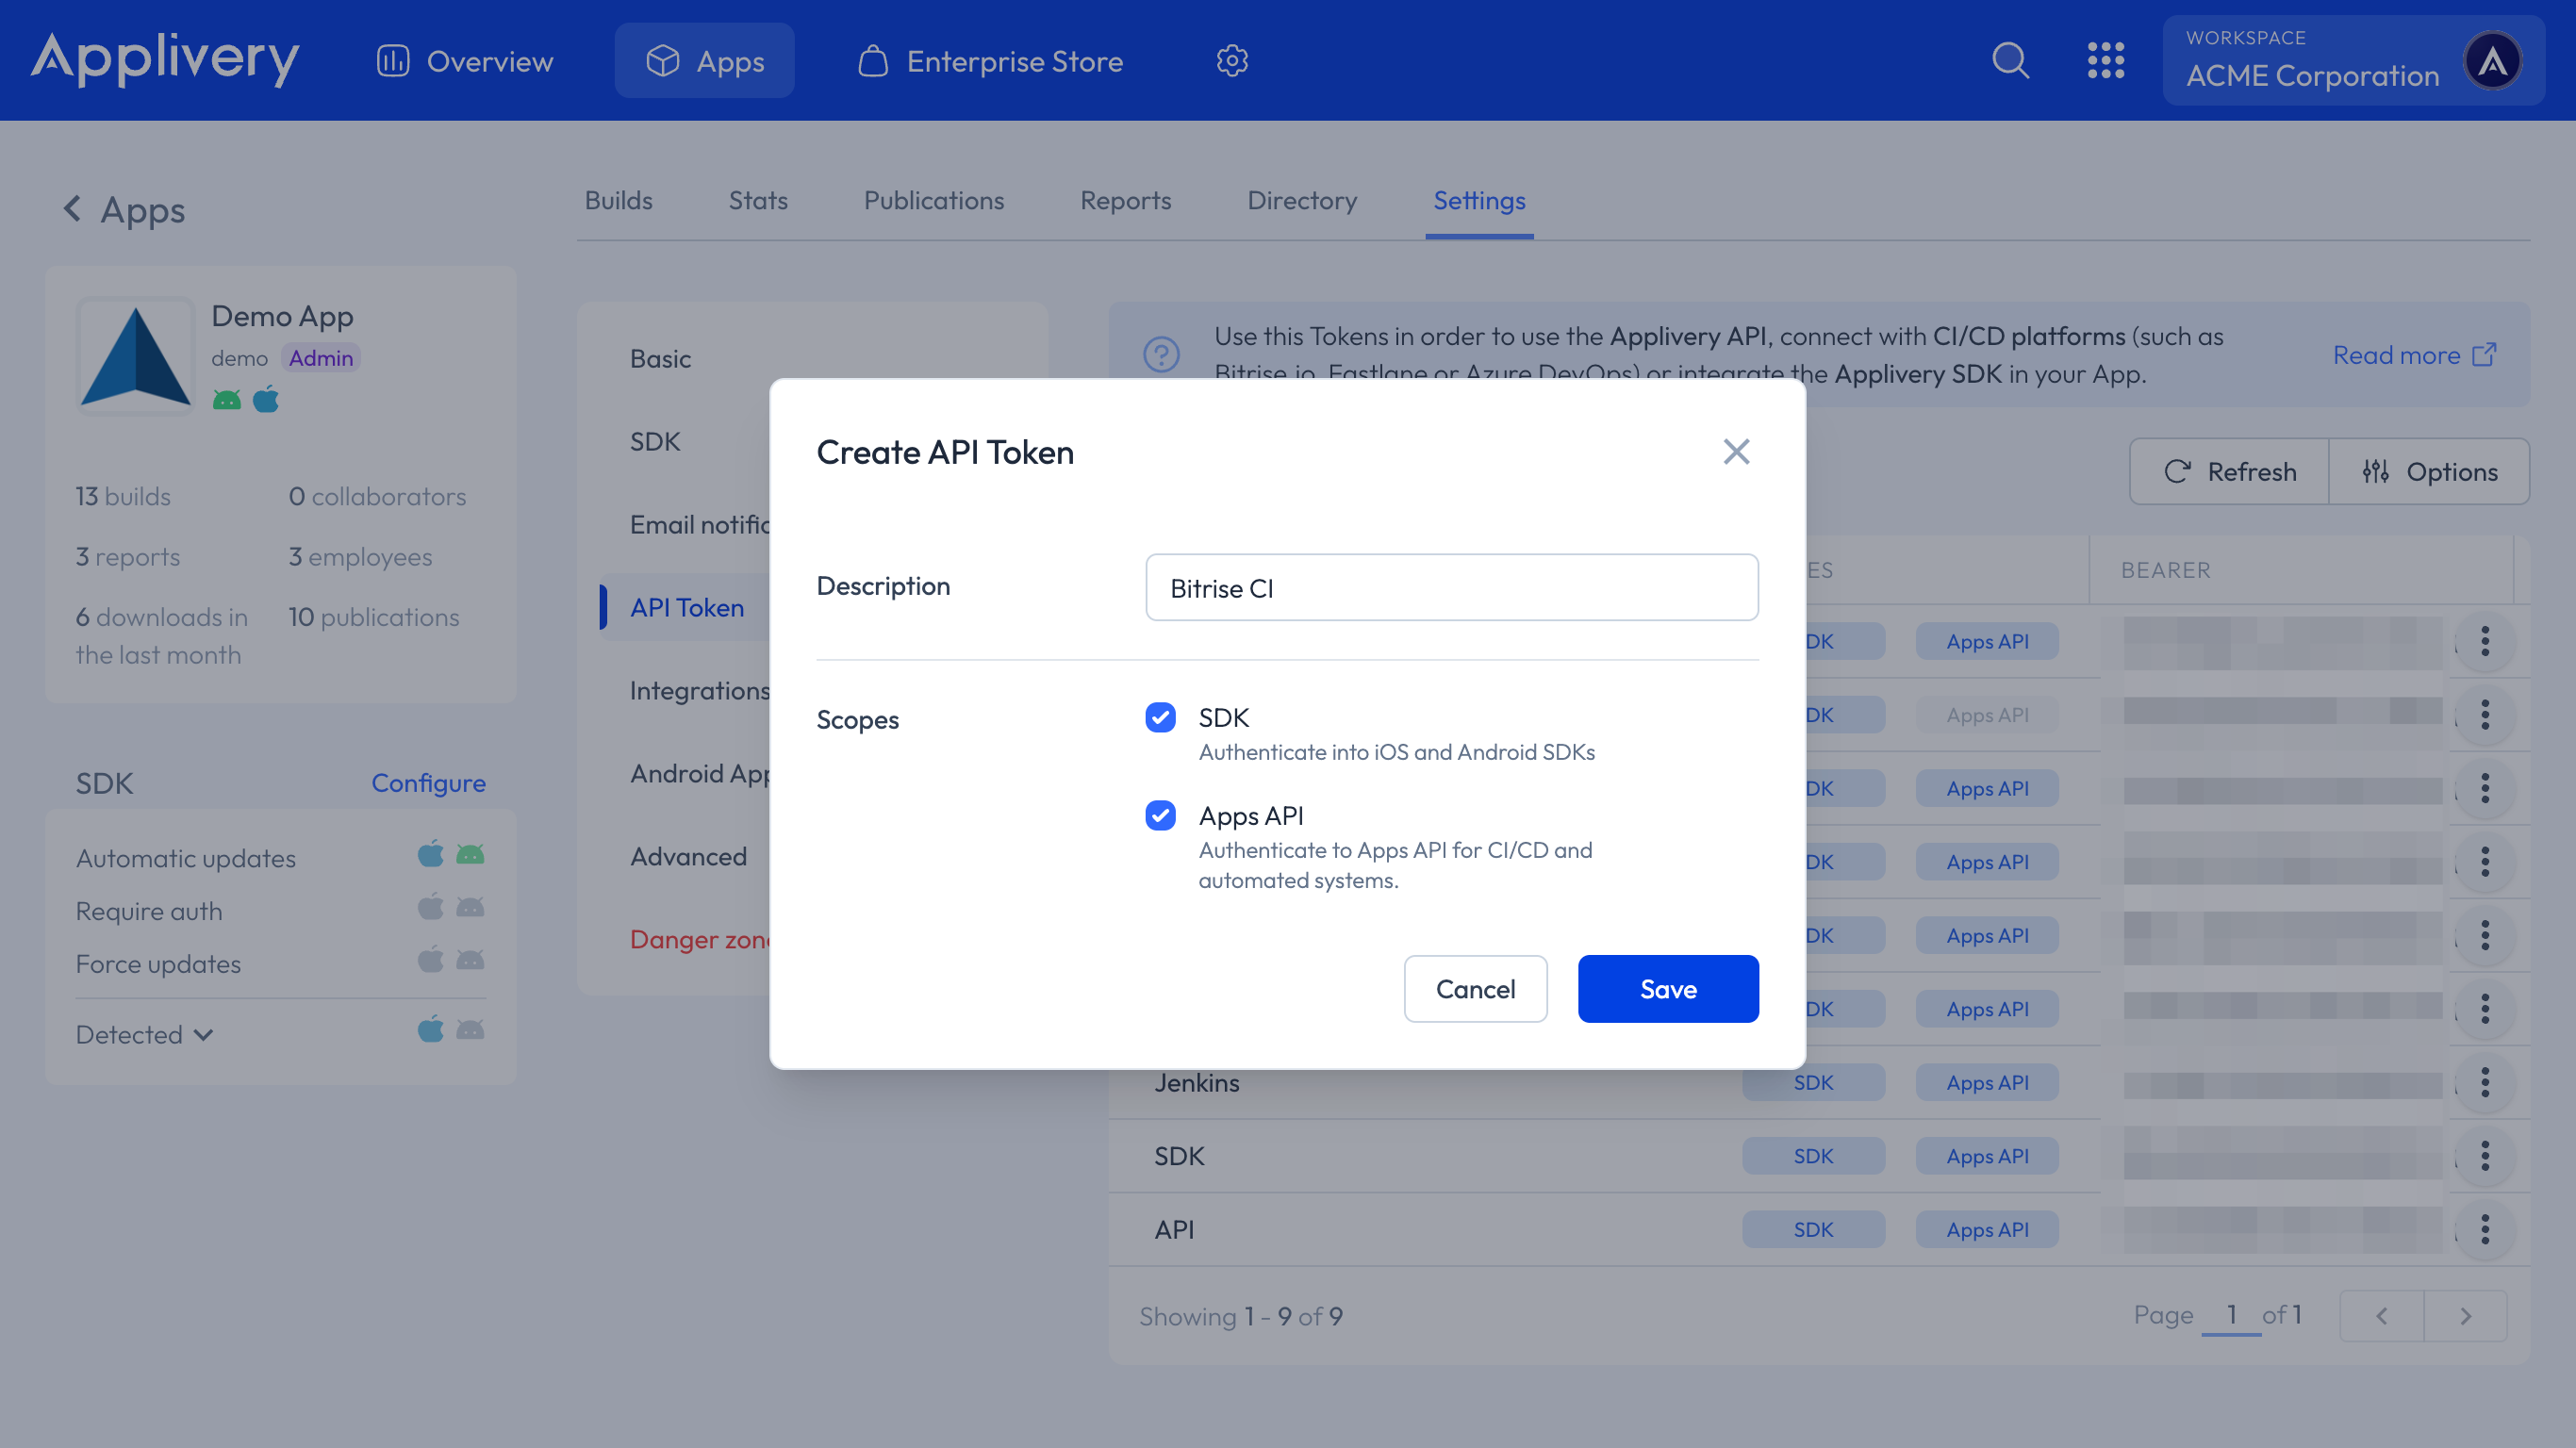Click the Android icon under Demo App
Screen dimensions: 2576x1448
coord(228,399)
